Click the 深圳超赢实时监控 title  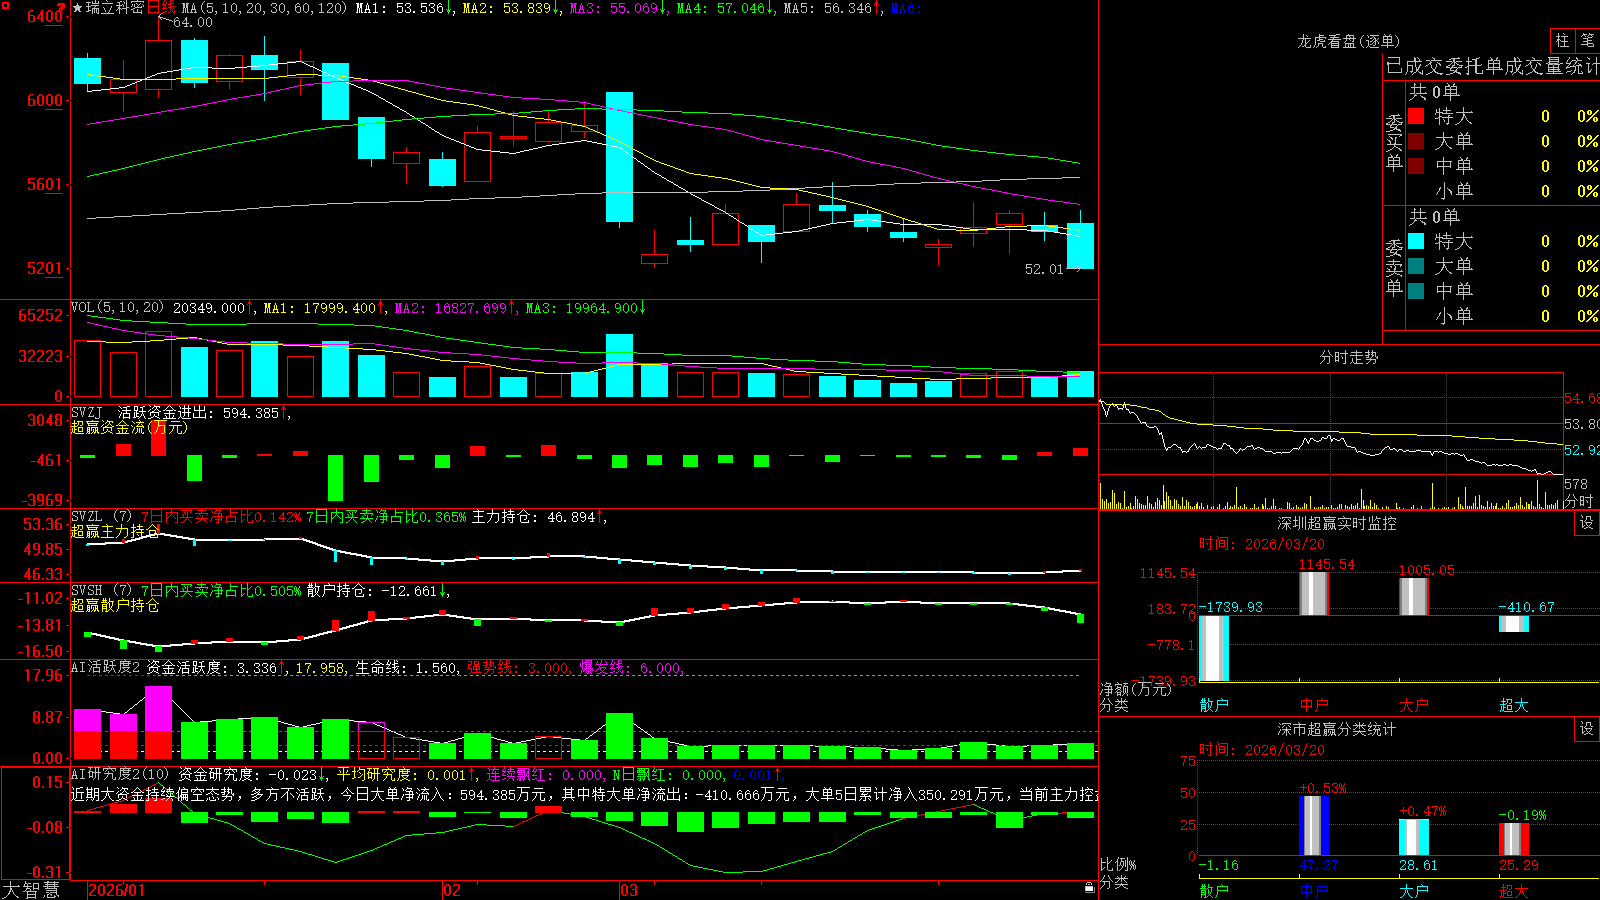pyautogui.click(x=1337, y=523)
